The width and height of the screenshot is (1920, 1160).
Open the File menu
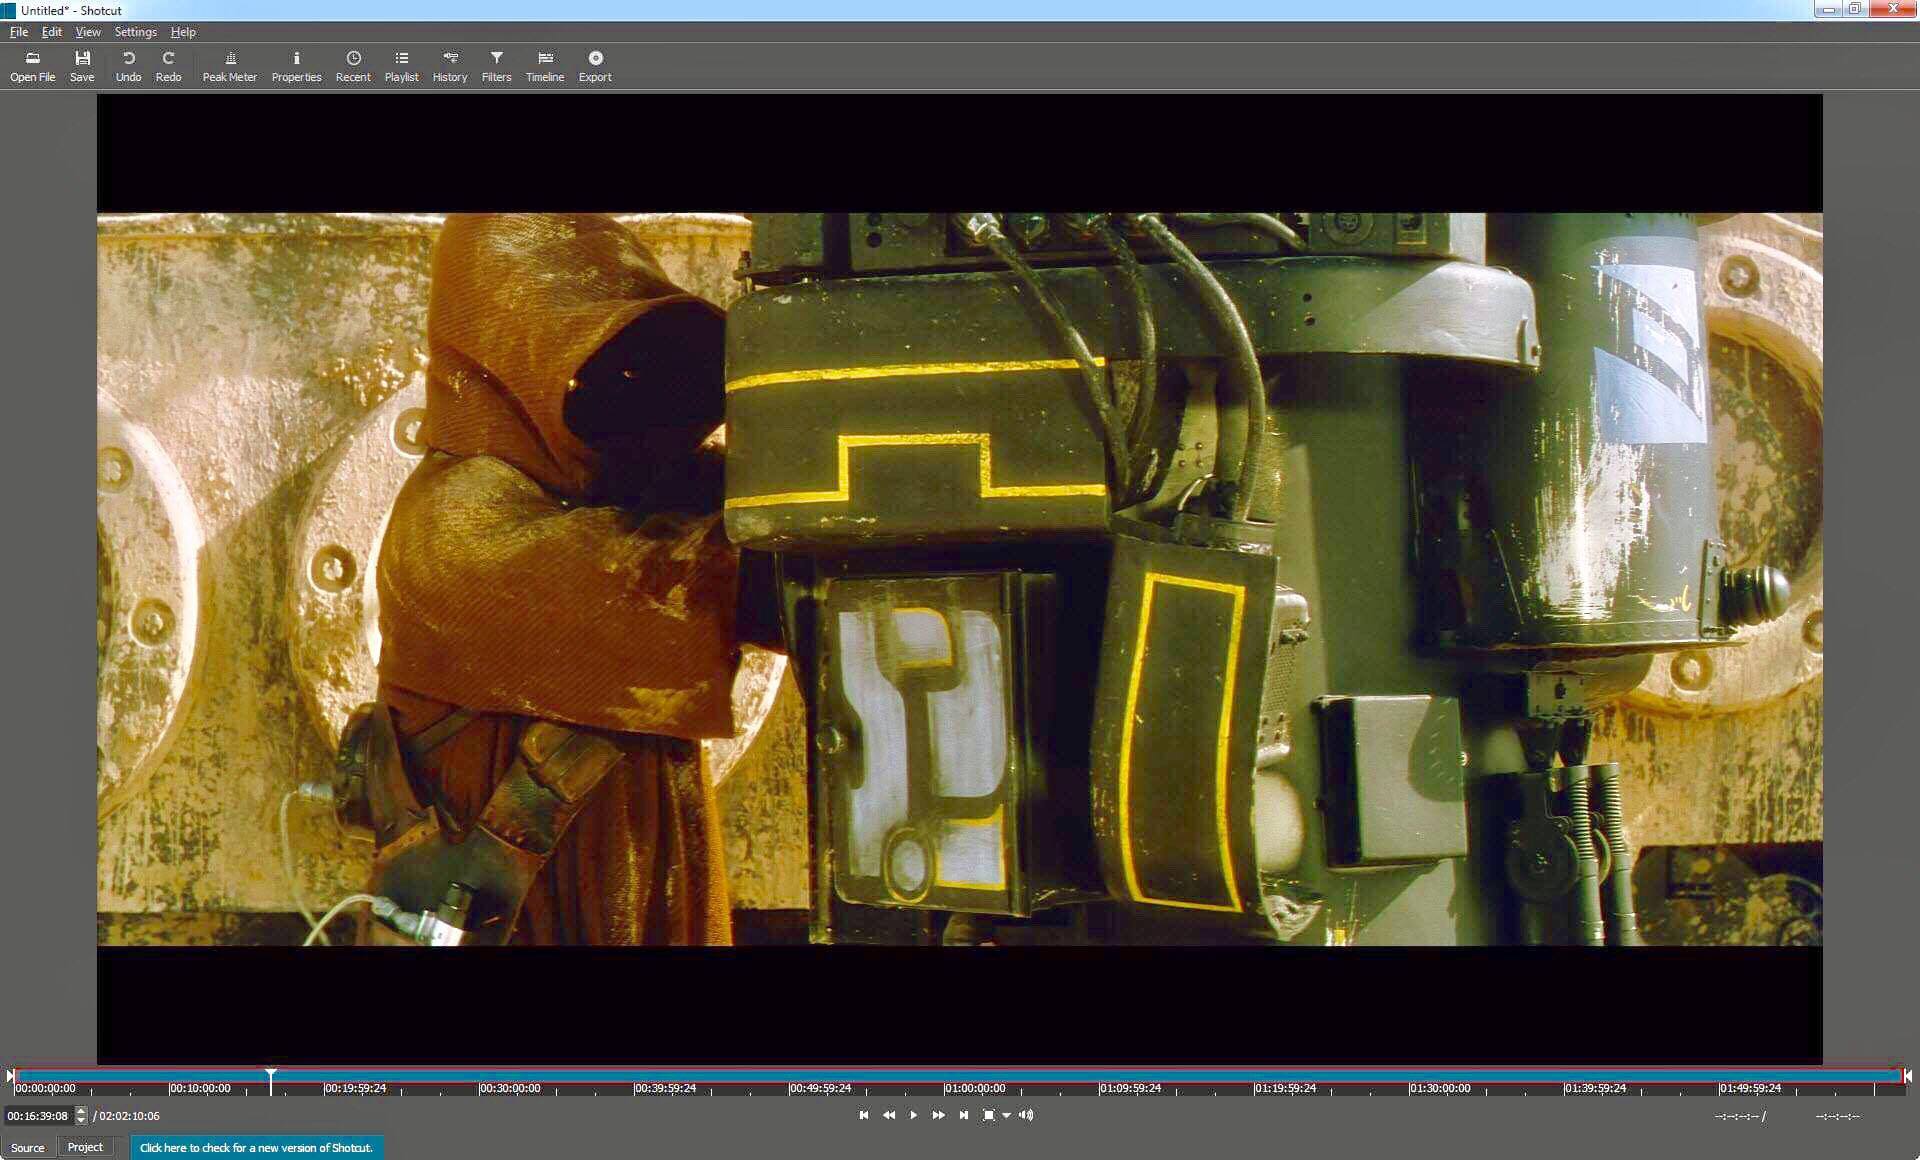click(19, 32)
